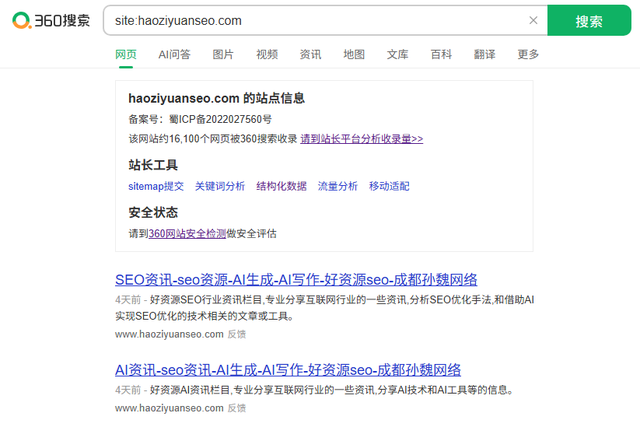Open the 视频 tab
This screenshot has width=640, height=427.
267,54
